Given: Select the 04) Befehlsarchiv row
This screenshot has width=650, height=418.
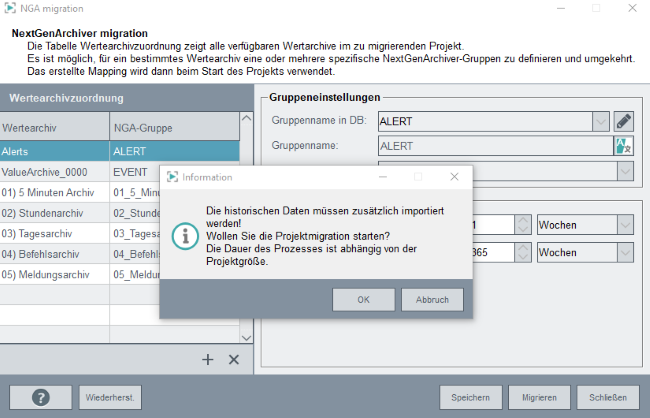Looking at the screenshot, I should [80, 254].
